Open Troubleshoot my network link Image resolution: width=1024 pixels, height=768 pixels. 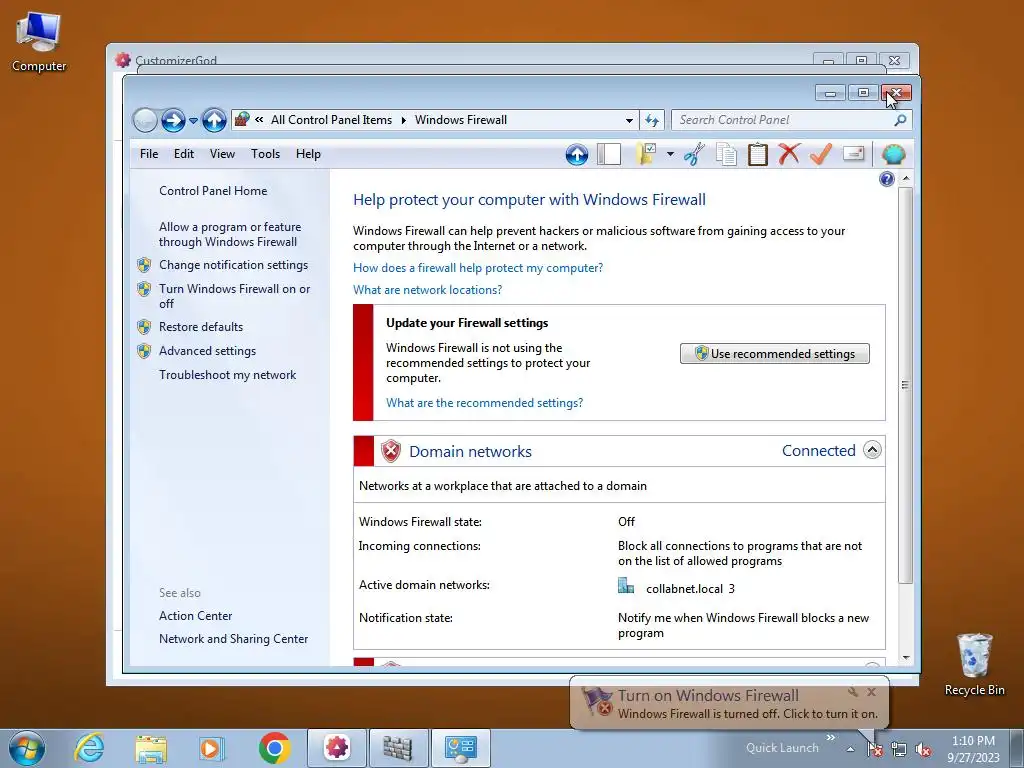pos(227,375)
